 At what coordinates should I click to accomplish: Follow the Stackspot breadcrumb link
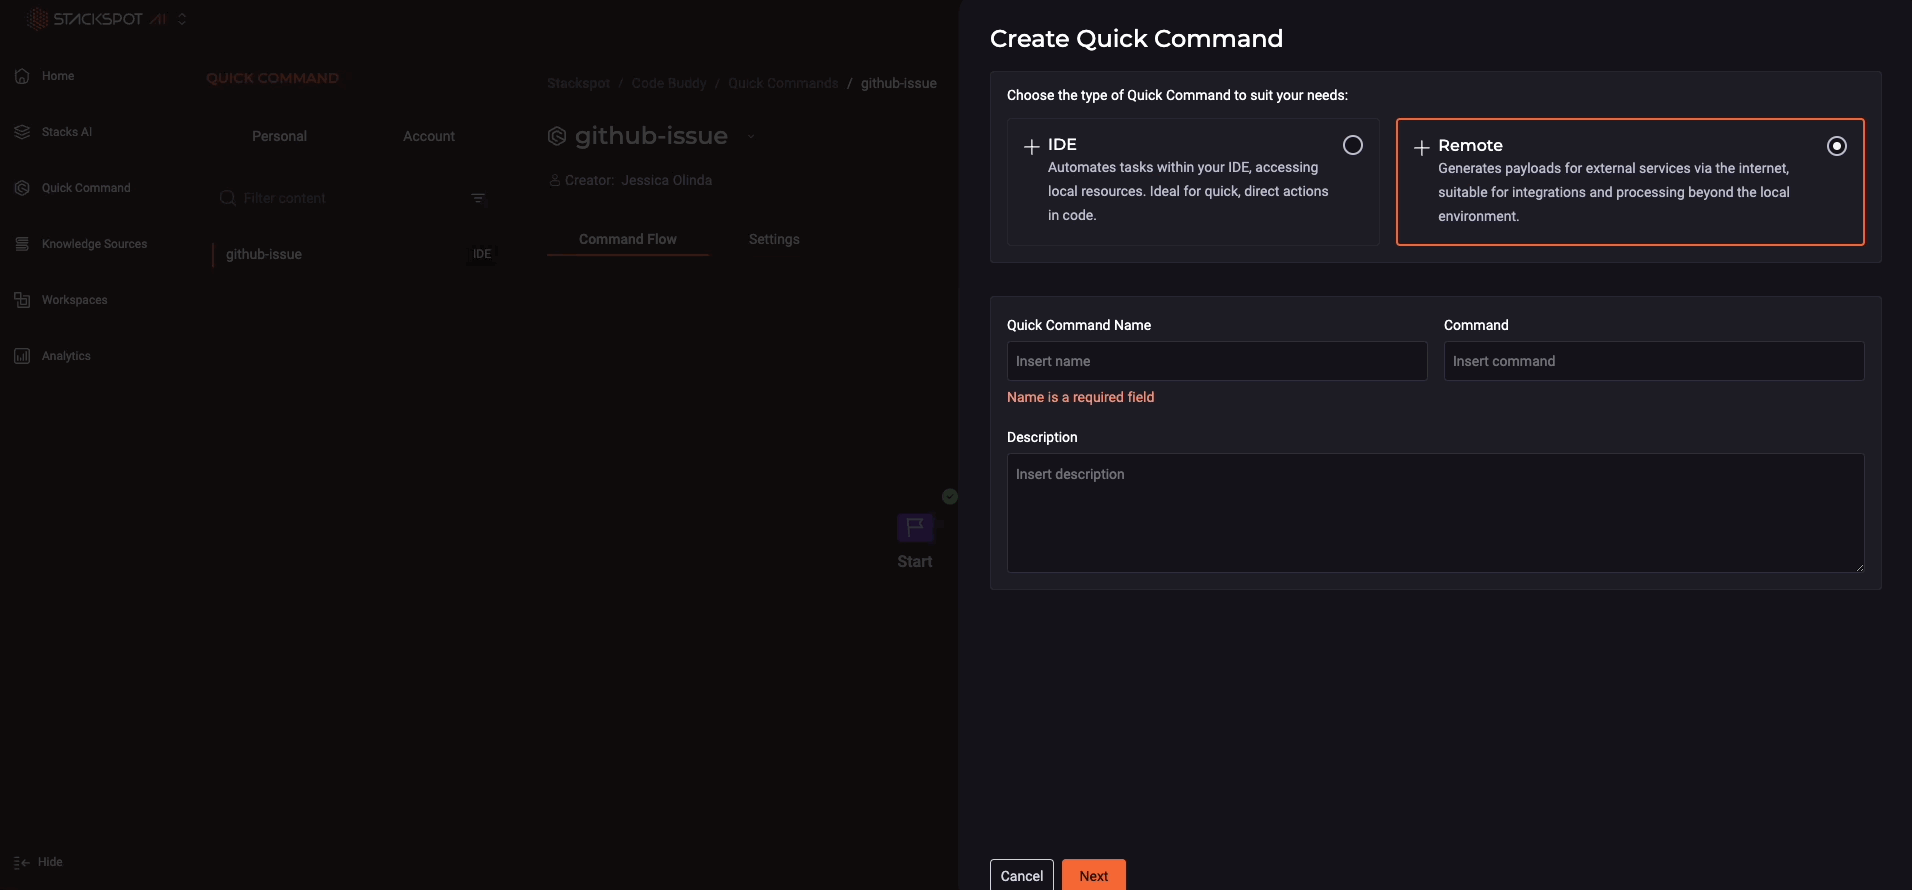(578, 83)
